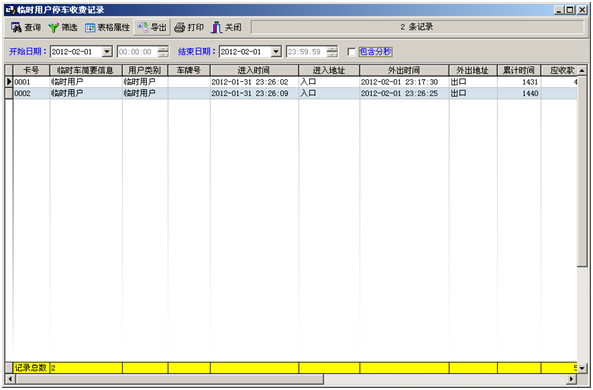Click the 用户类别 column header
Screen dimensions: 593x390
(145, 70)
